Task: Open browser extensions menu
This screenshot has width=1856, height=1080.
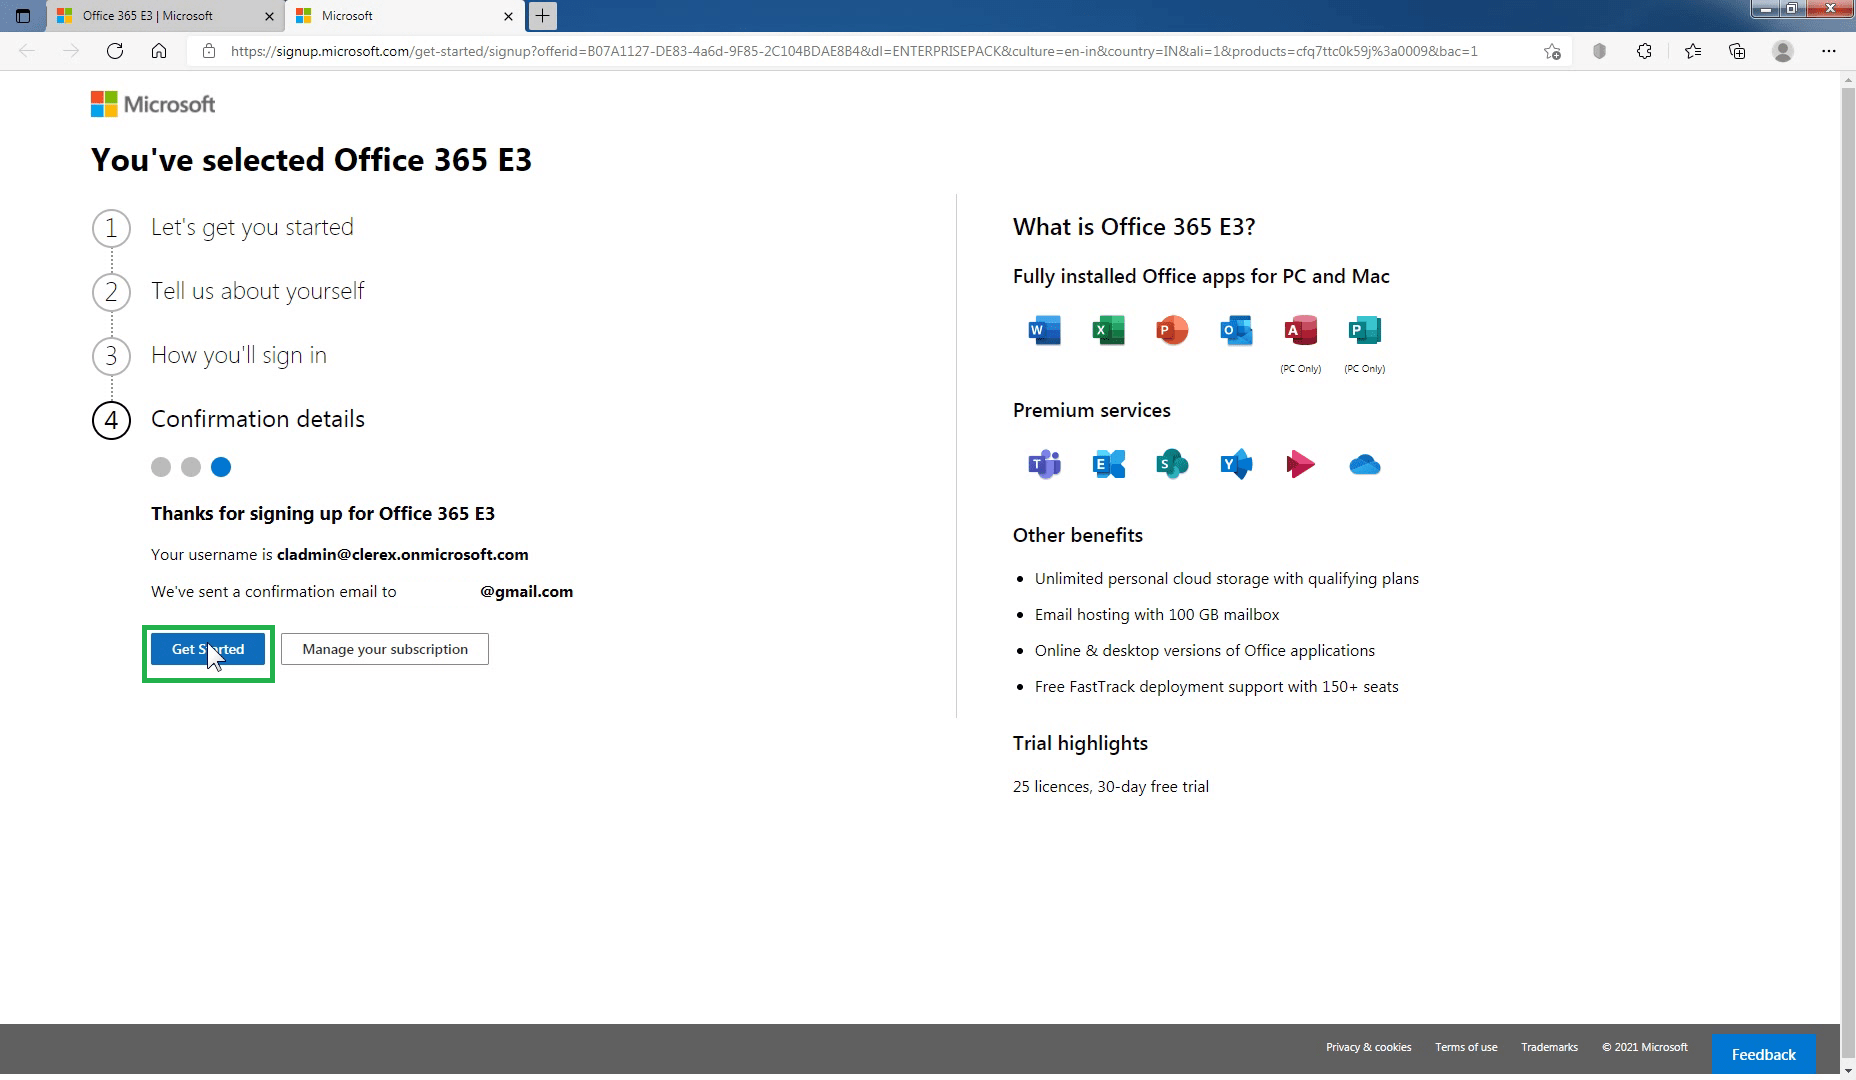Action: pyautogui.click(x=1644, y=51)
